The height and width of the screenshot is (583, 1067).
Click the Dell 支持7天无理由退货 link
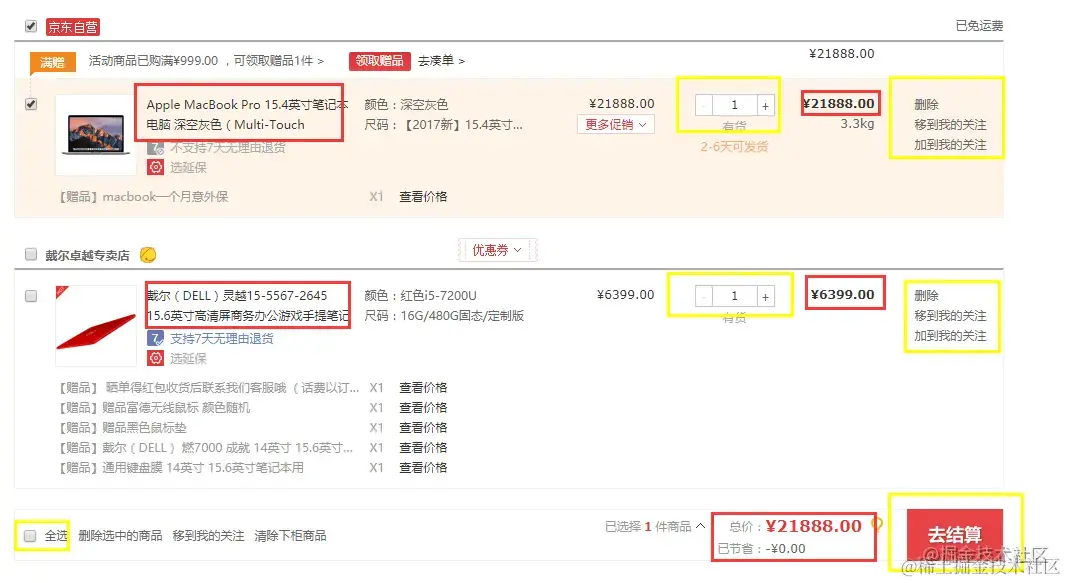tap(222, 339)
